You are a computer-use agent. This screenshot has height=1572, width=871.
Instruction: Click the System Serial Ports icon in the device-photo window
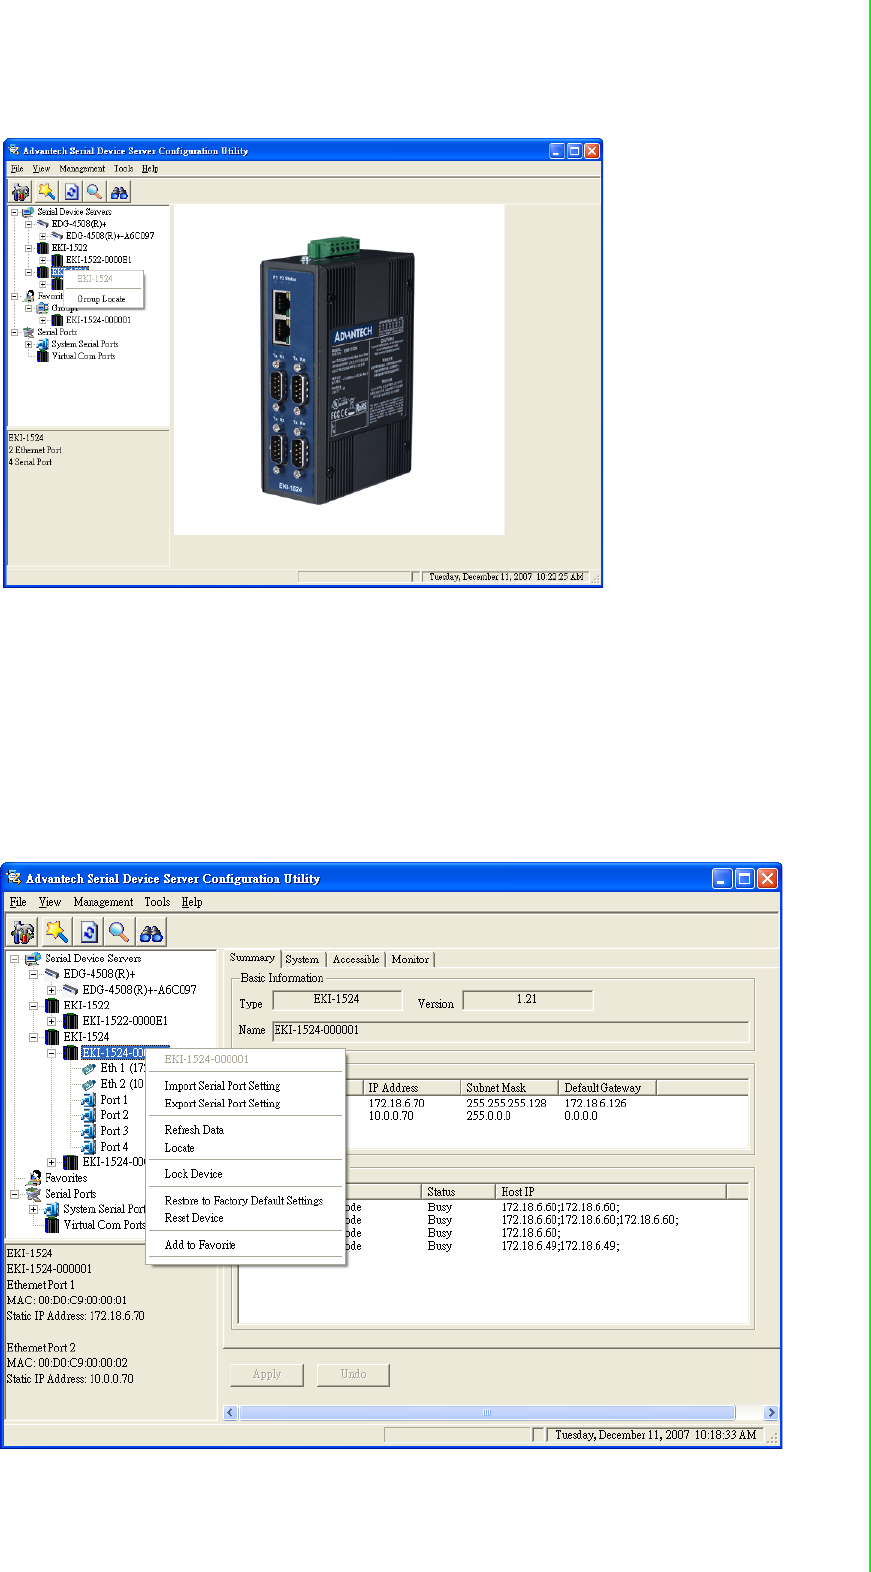(x=43, y=344)
